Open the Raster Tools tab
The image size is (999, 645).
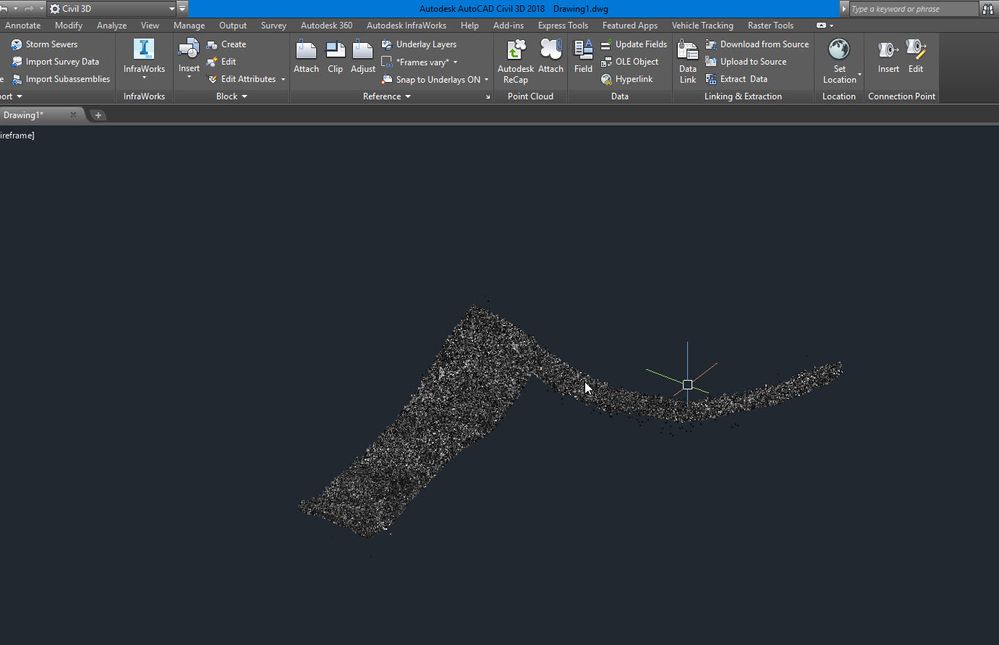click(770, 25)
